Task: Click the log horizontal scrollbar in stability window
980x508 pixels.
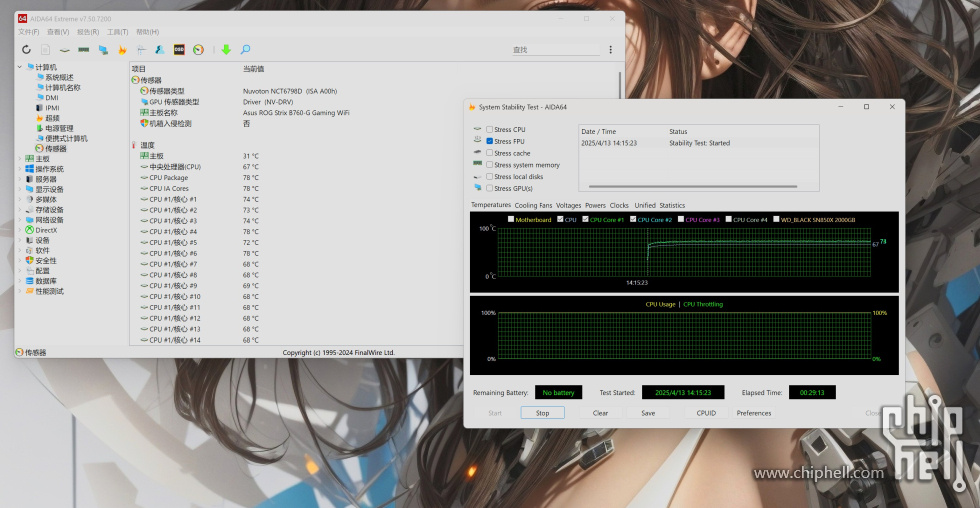Action: (x=692, y=186)
